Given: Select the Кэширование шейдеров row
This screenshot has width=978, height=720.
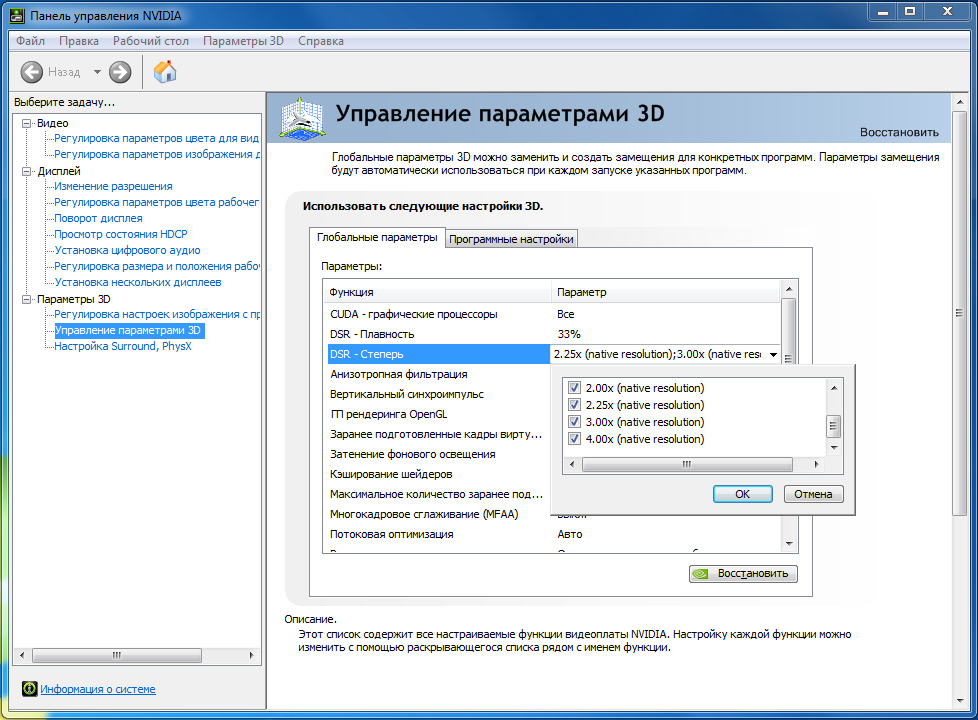Looking at the screenshot, I should (x=438, y=474).
